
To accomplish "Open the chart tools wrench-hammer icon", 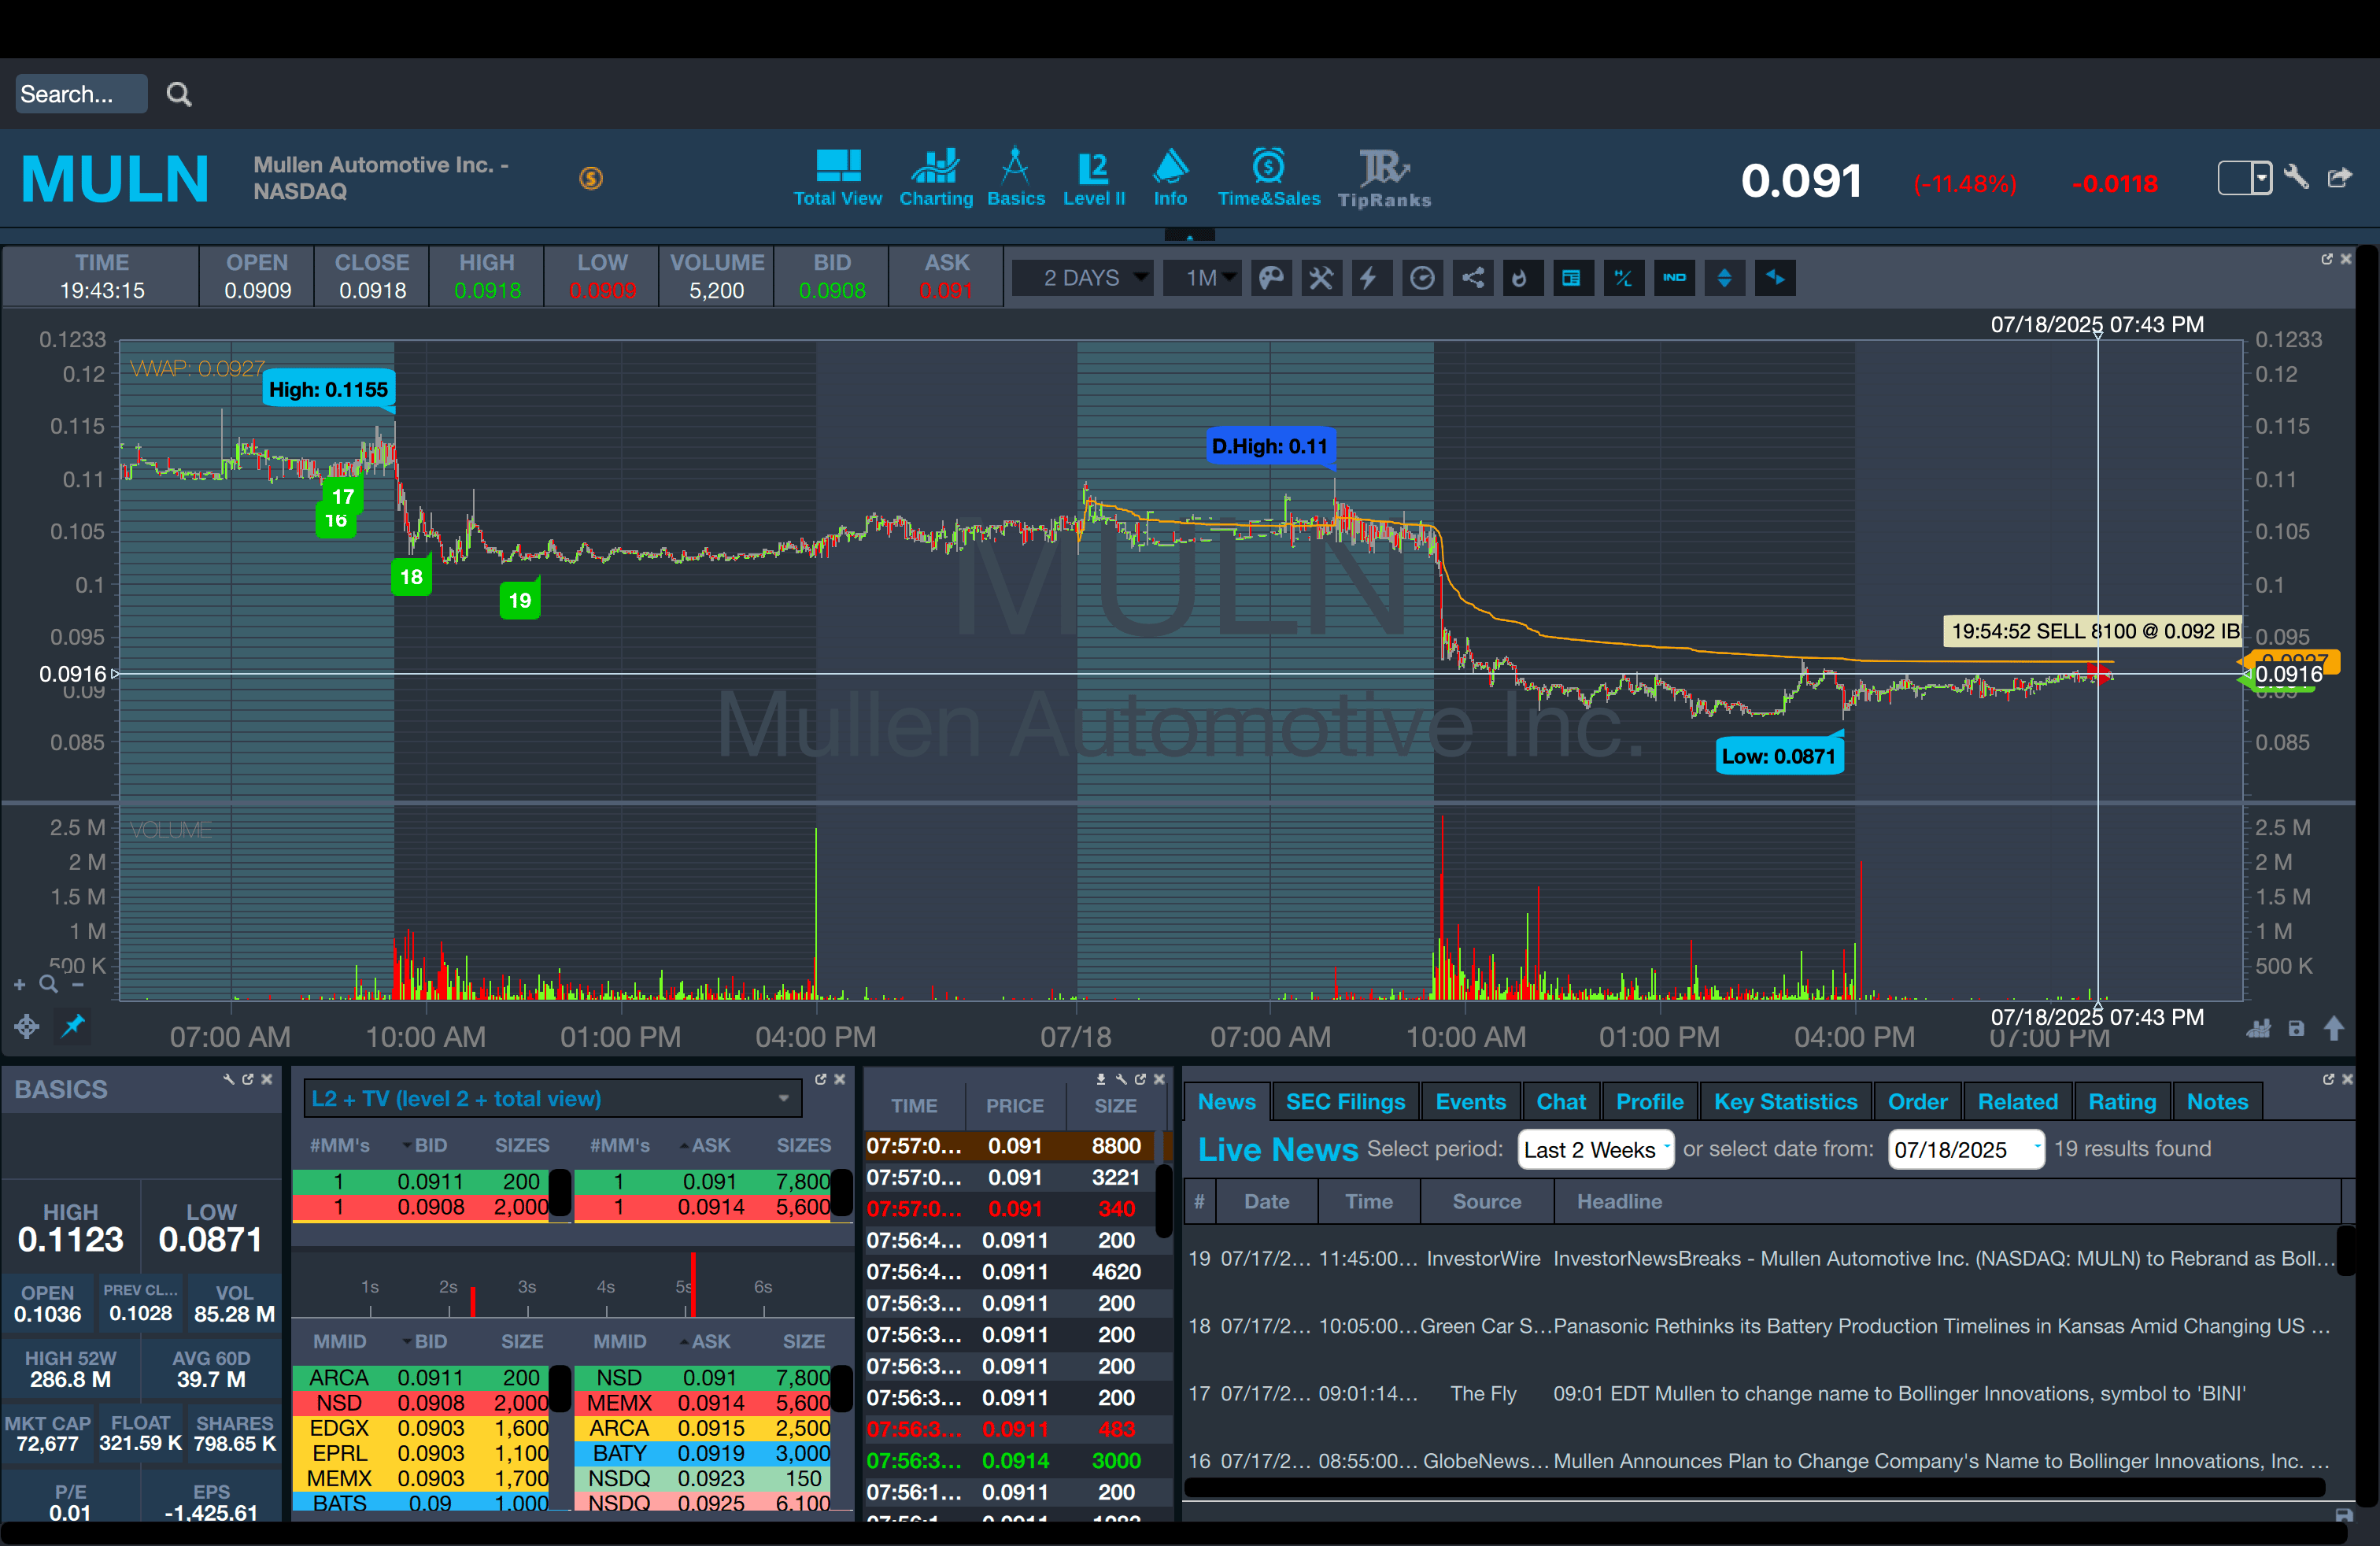I will pyautogui.click(x=1321, y=278).
